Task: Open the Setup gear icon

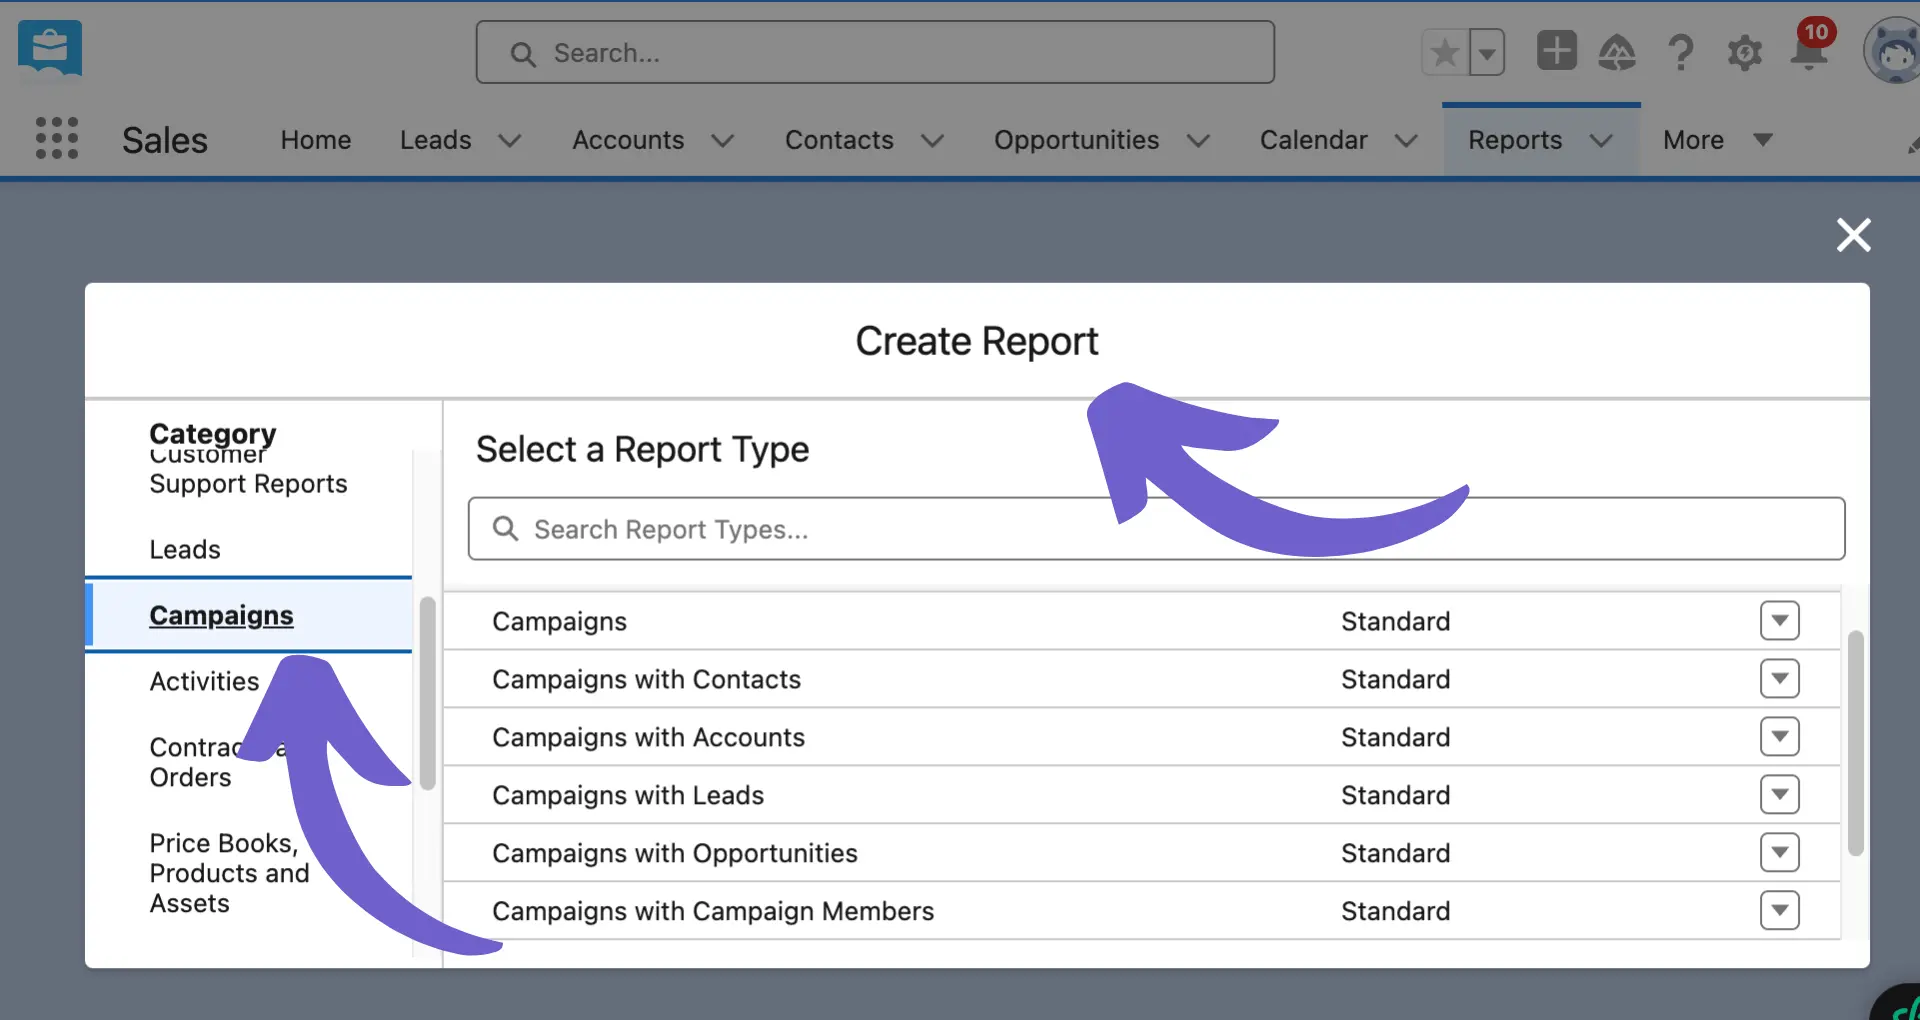Action: click(1745, 53)
